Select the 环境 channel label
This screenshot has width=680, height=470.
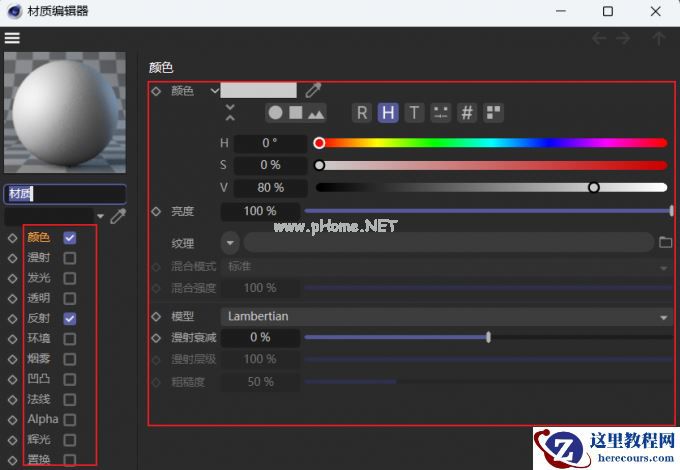[x=39, y=338]
